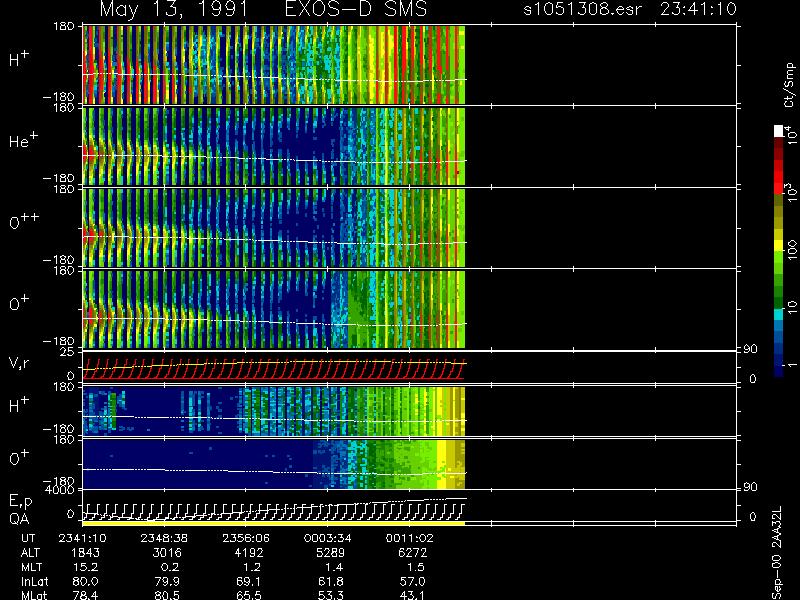Click the QA row label
The image size is (800, 600).
click(x=19, y=519)
